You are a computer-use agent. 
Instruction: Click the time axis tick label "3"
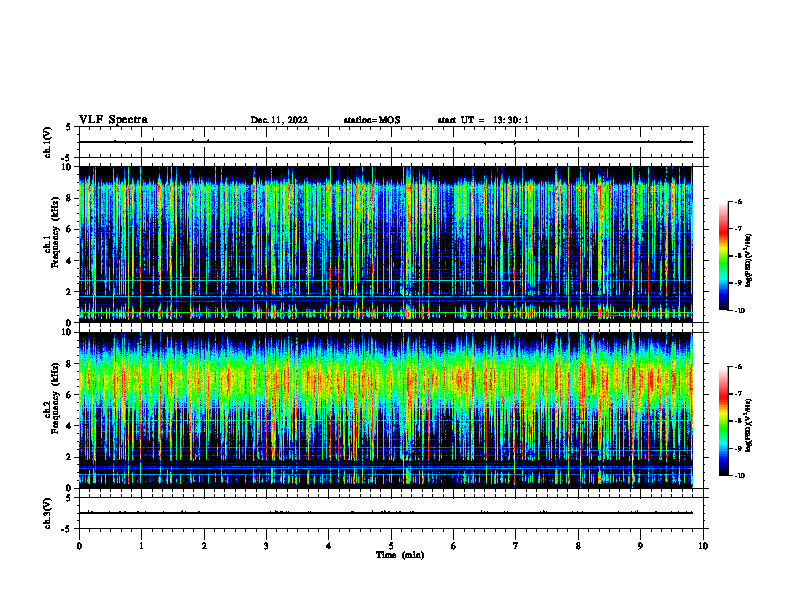(x=266, y=546)
